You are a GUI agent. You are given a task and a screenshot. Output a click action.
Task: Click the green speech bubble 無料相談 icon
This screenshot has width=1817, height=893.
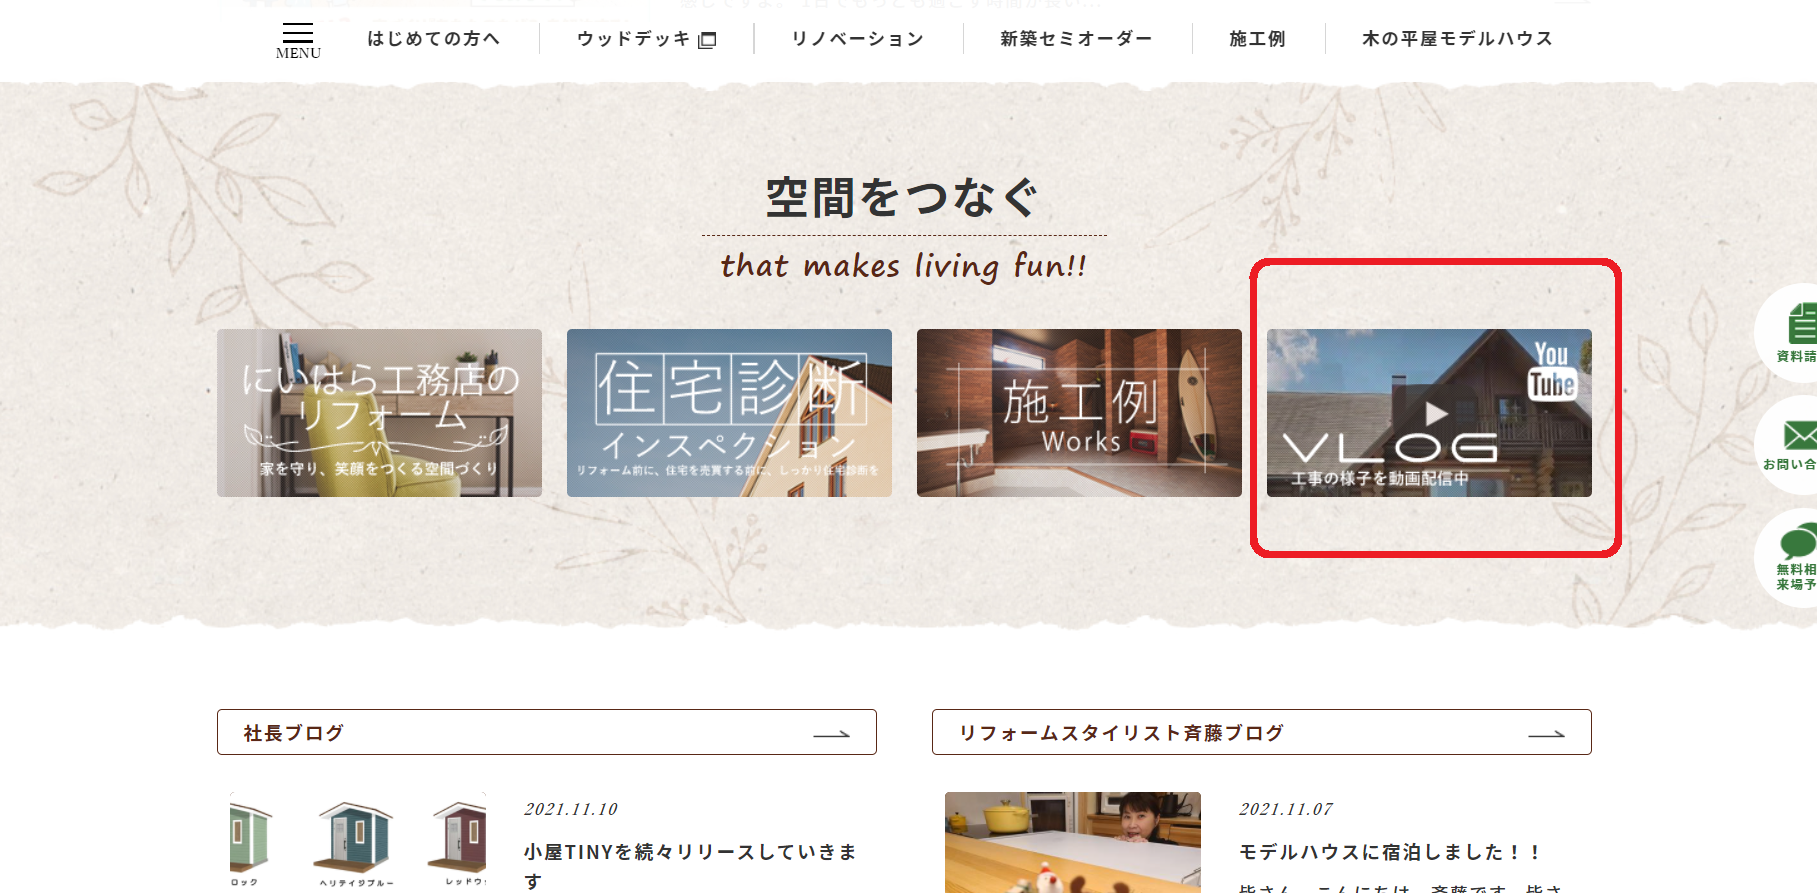click(1798, 544)
